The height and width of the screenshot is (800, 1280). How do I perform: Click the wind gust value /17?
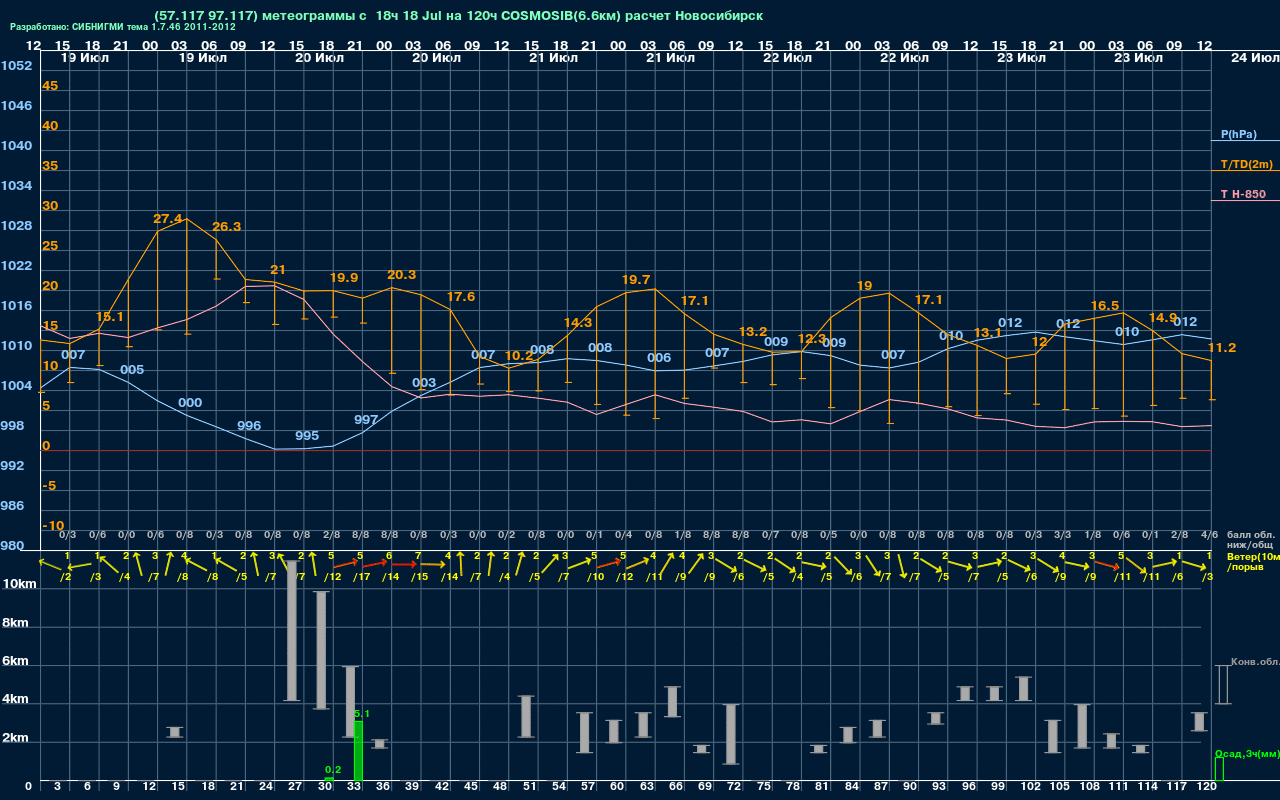(361, 577)
